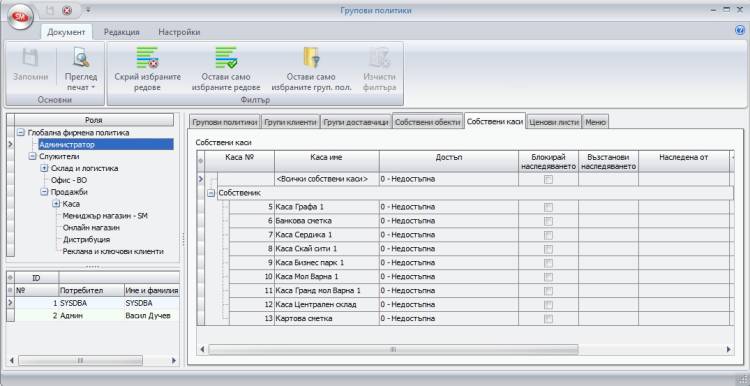
Task: Collapse the Продажби tree node
Action: (44, 192)
